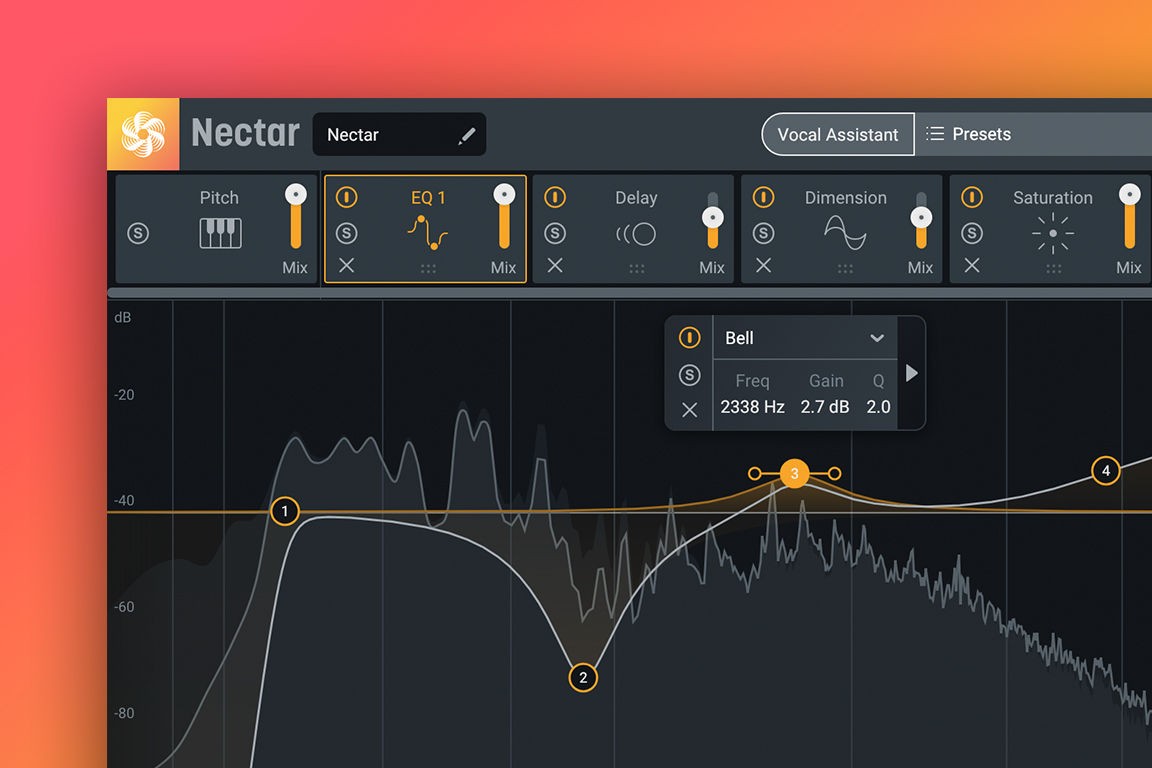Viewport: 1152px width, 768px height.
Task: Open the Bell filter type dropdown
Action: click(805, 338)
